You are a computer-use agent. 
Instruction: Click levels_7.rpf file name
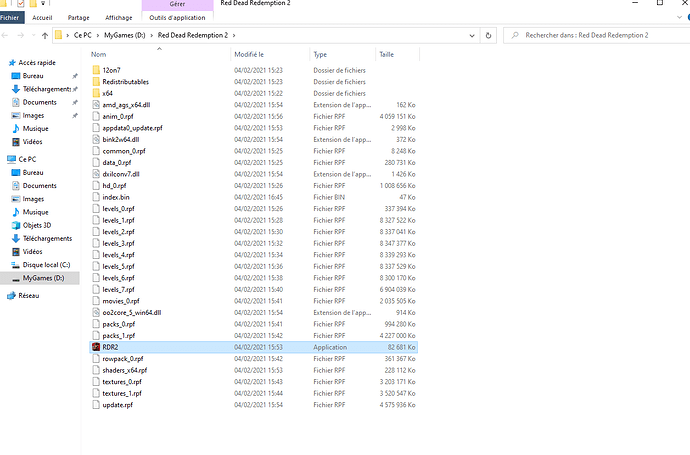(x=118, y=290)
